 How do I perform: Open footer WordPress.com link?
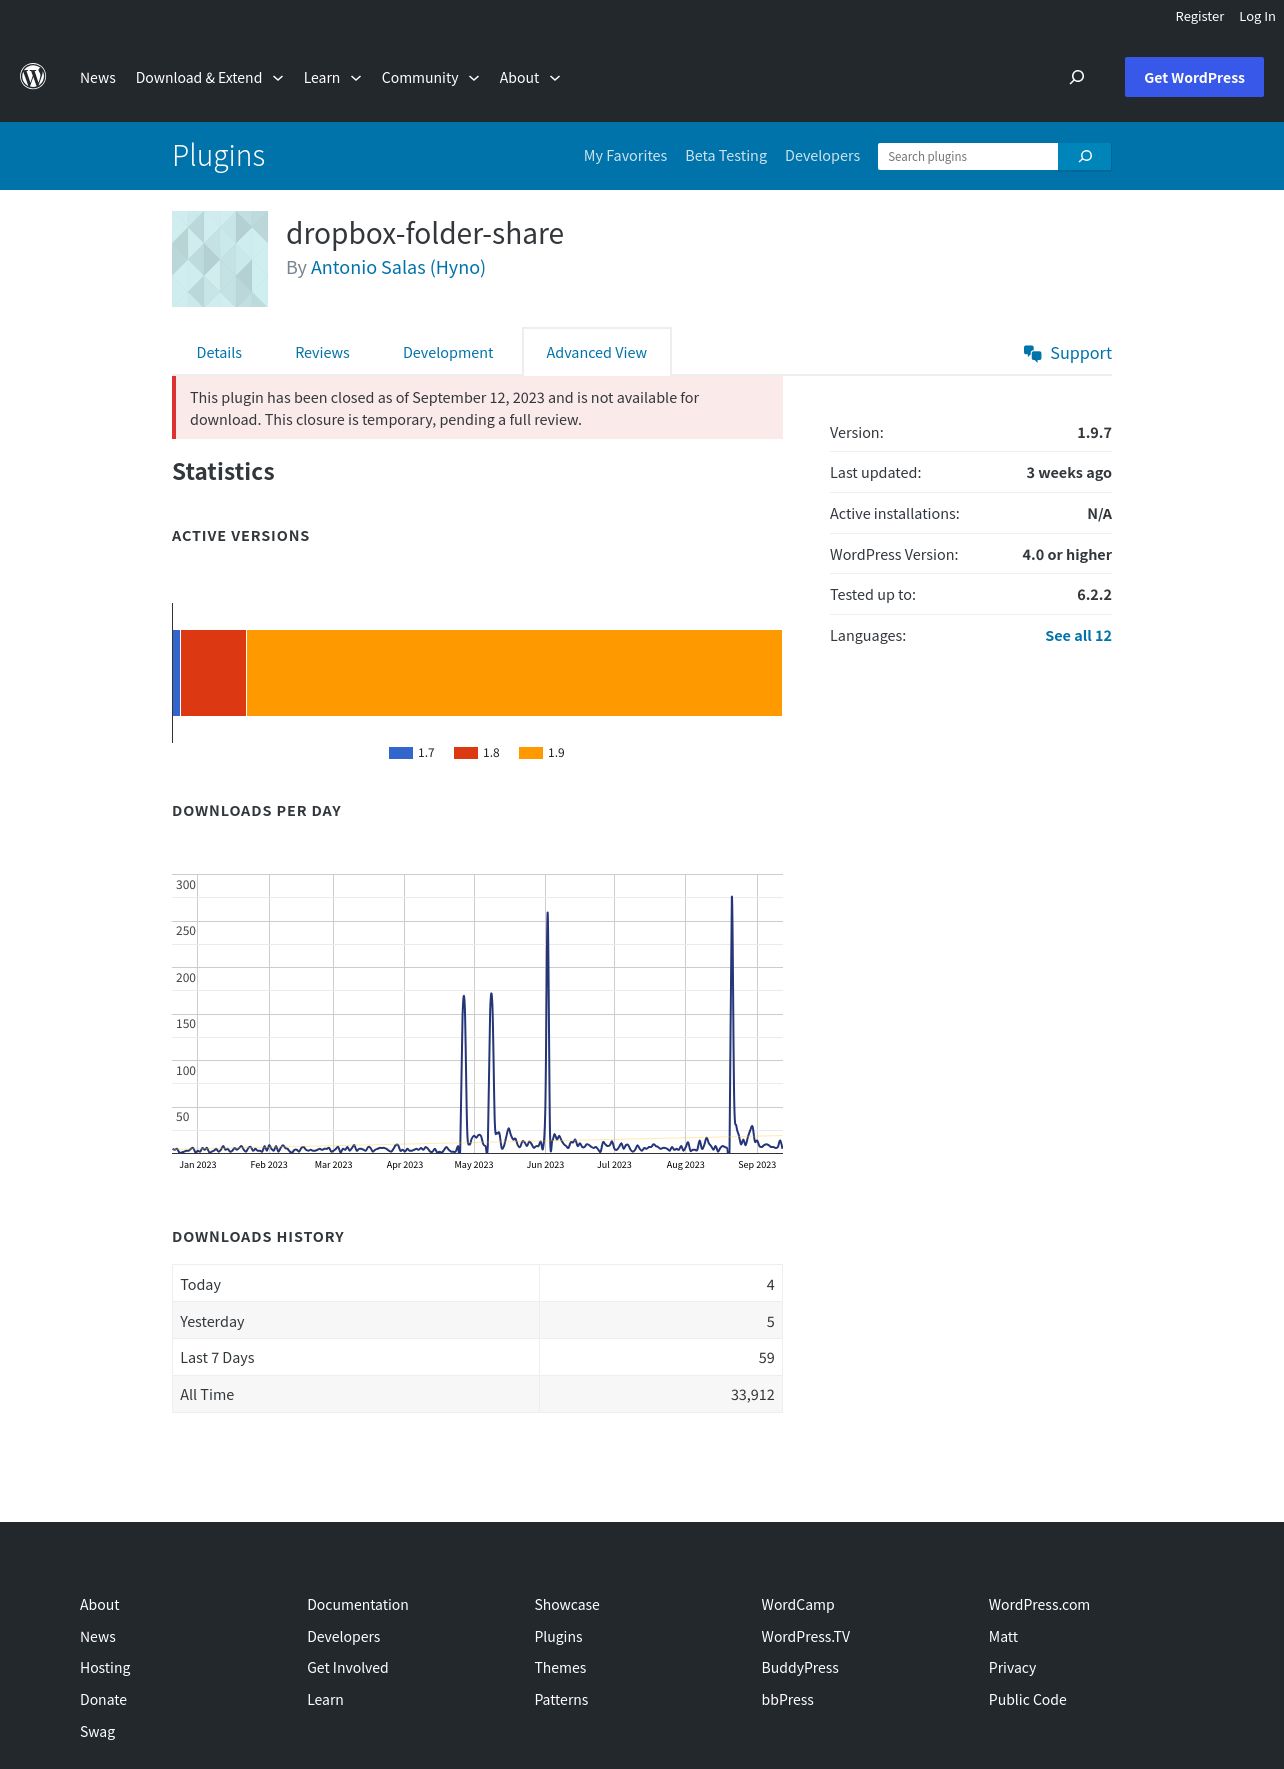[x=1039, y=1605]
